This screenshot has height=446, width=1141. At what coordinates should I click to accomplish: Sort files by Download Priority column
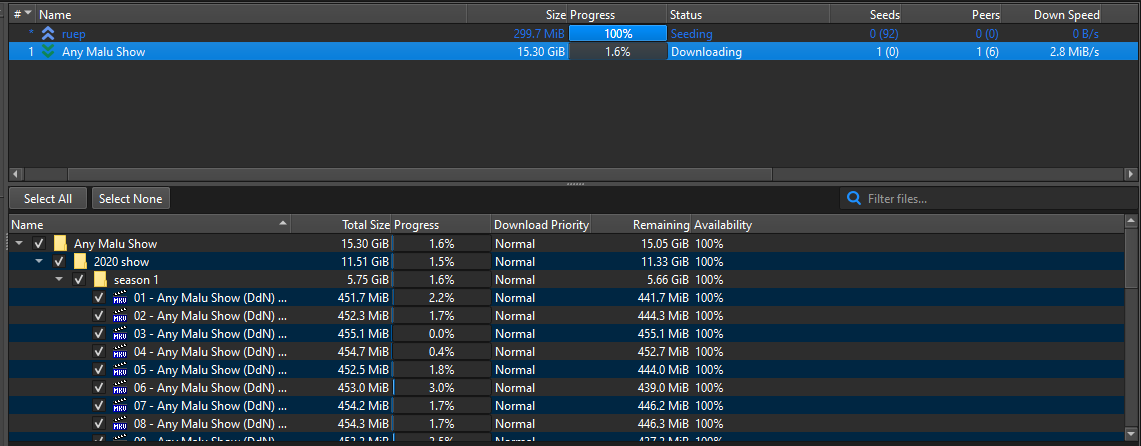tap(541, 225)
